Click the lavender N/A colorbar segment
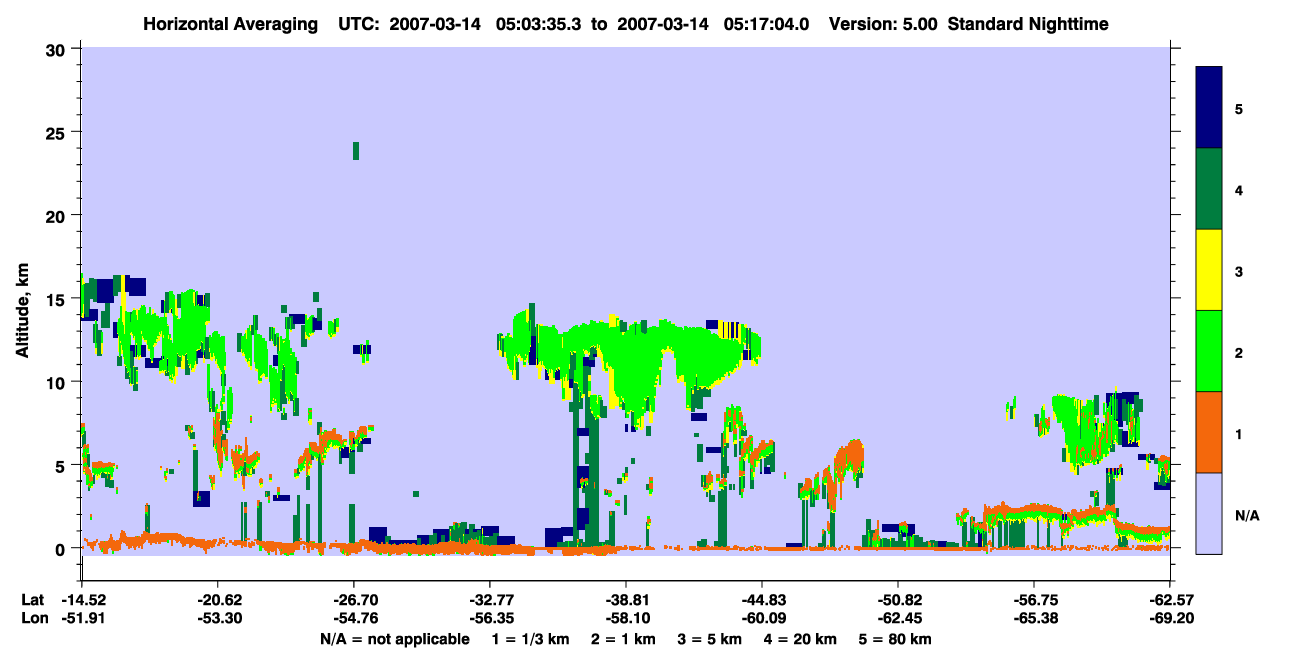The width and height of the screenshot is (1300, 667). coord(1209,513)
